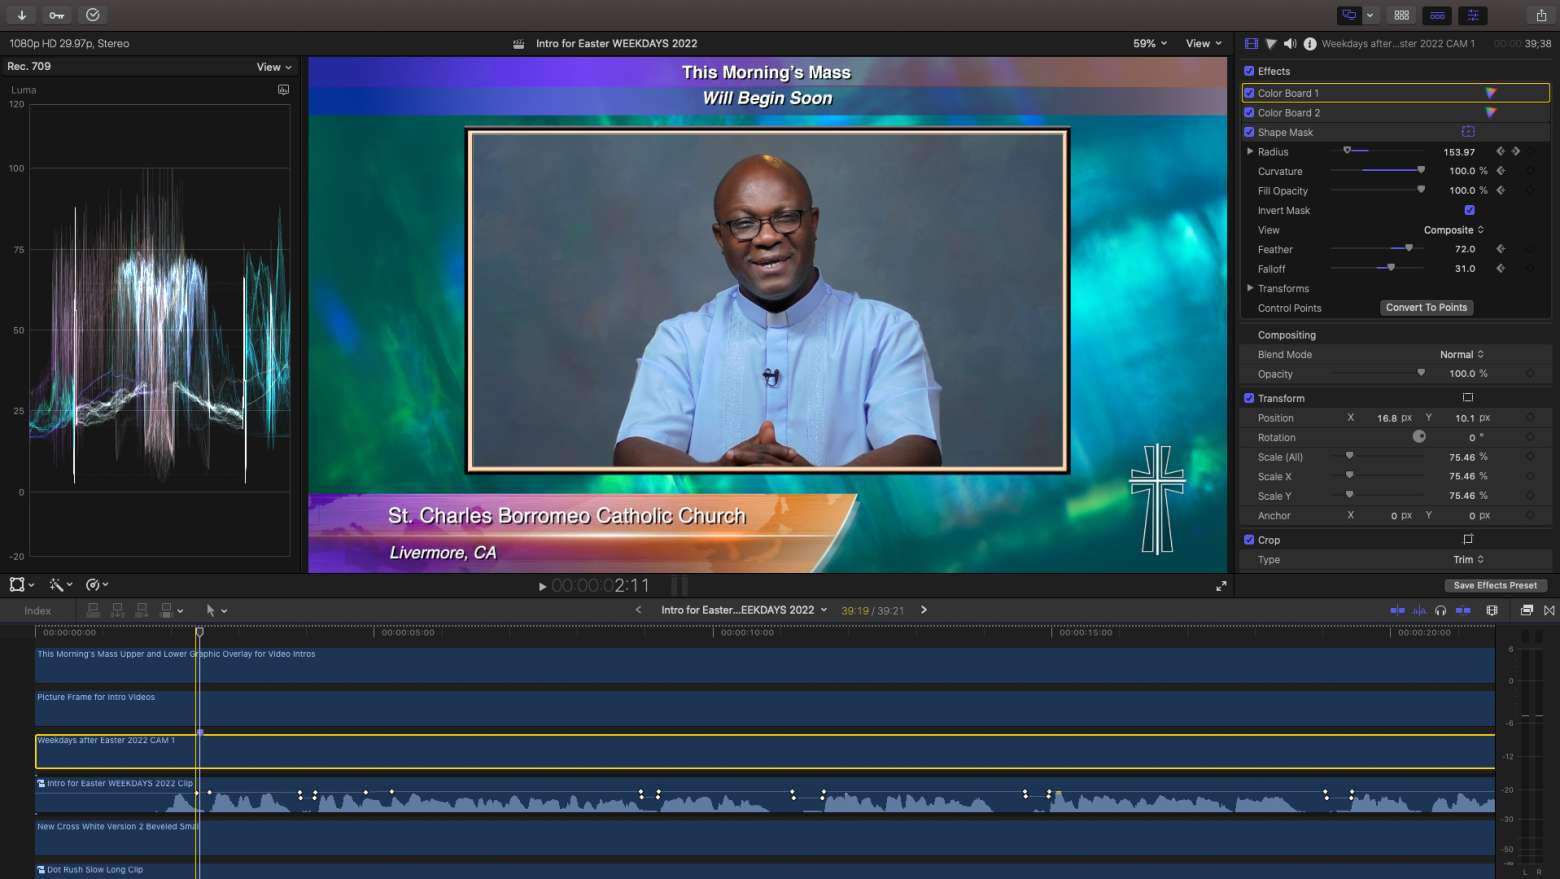Click the waveform scope settings icon
The image size is (1560, 879).
(x=284, y=90)
